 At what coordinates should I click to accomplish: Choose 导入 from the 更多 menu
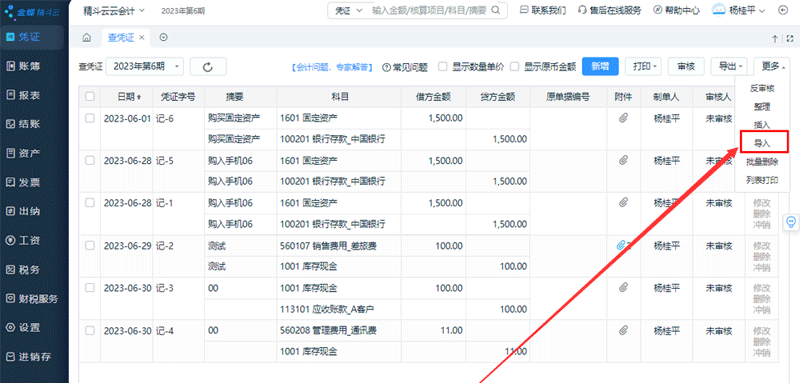(762, 143)
